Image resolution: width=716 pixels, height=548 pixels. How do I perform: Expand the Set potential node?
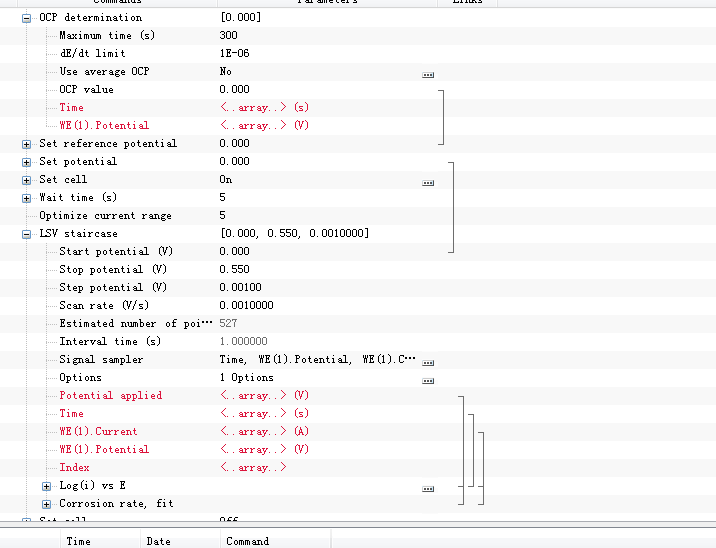26,162
